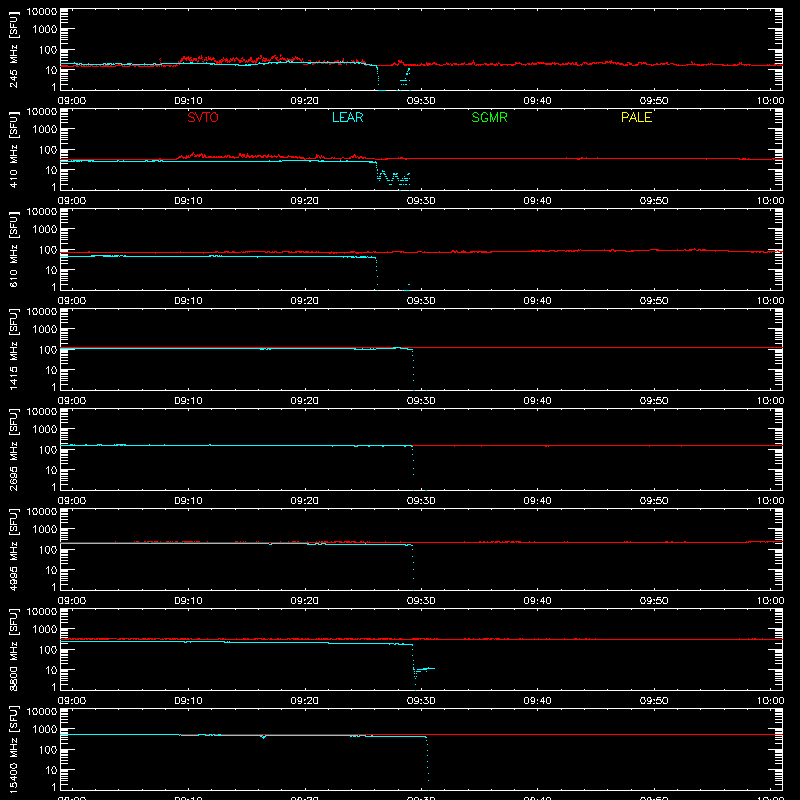This screenshot has width=800, height=800.
Task: Click the red SVTO legend label
Action: (x=203, y=117)
